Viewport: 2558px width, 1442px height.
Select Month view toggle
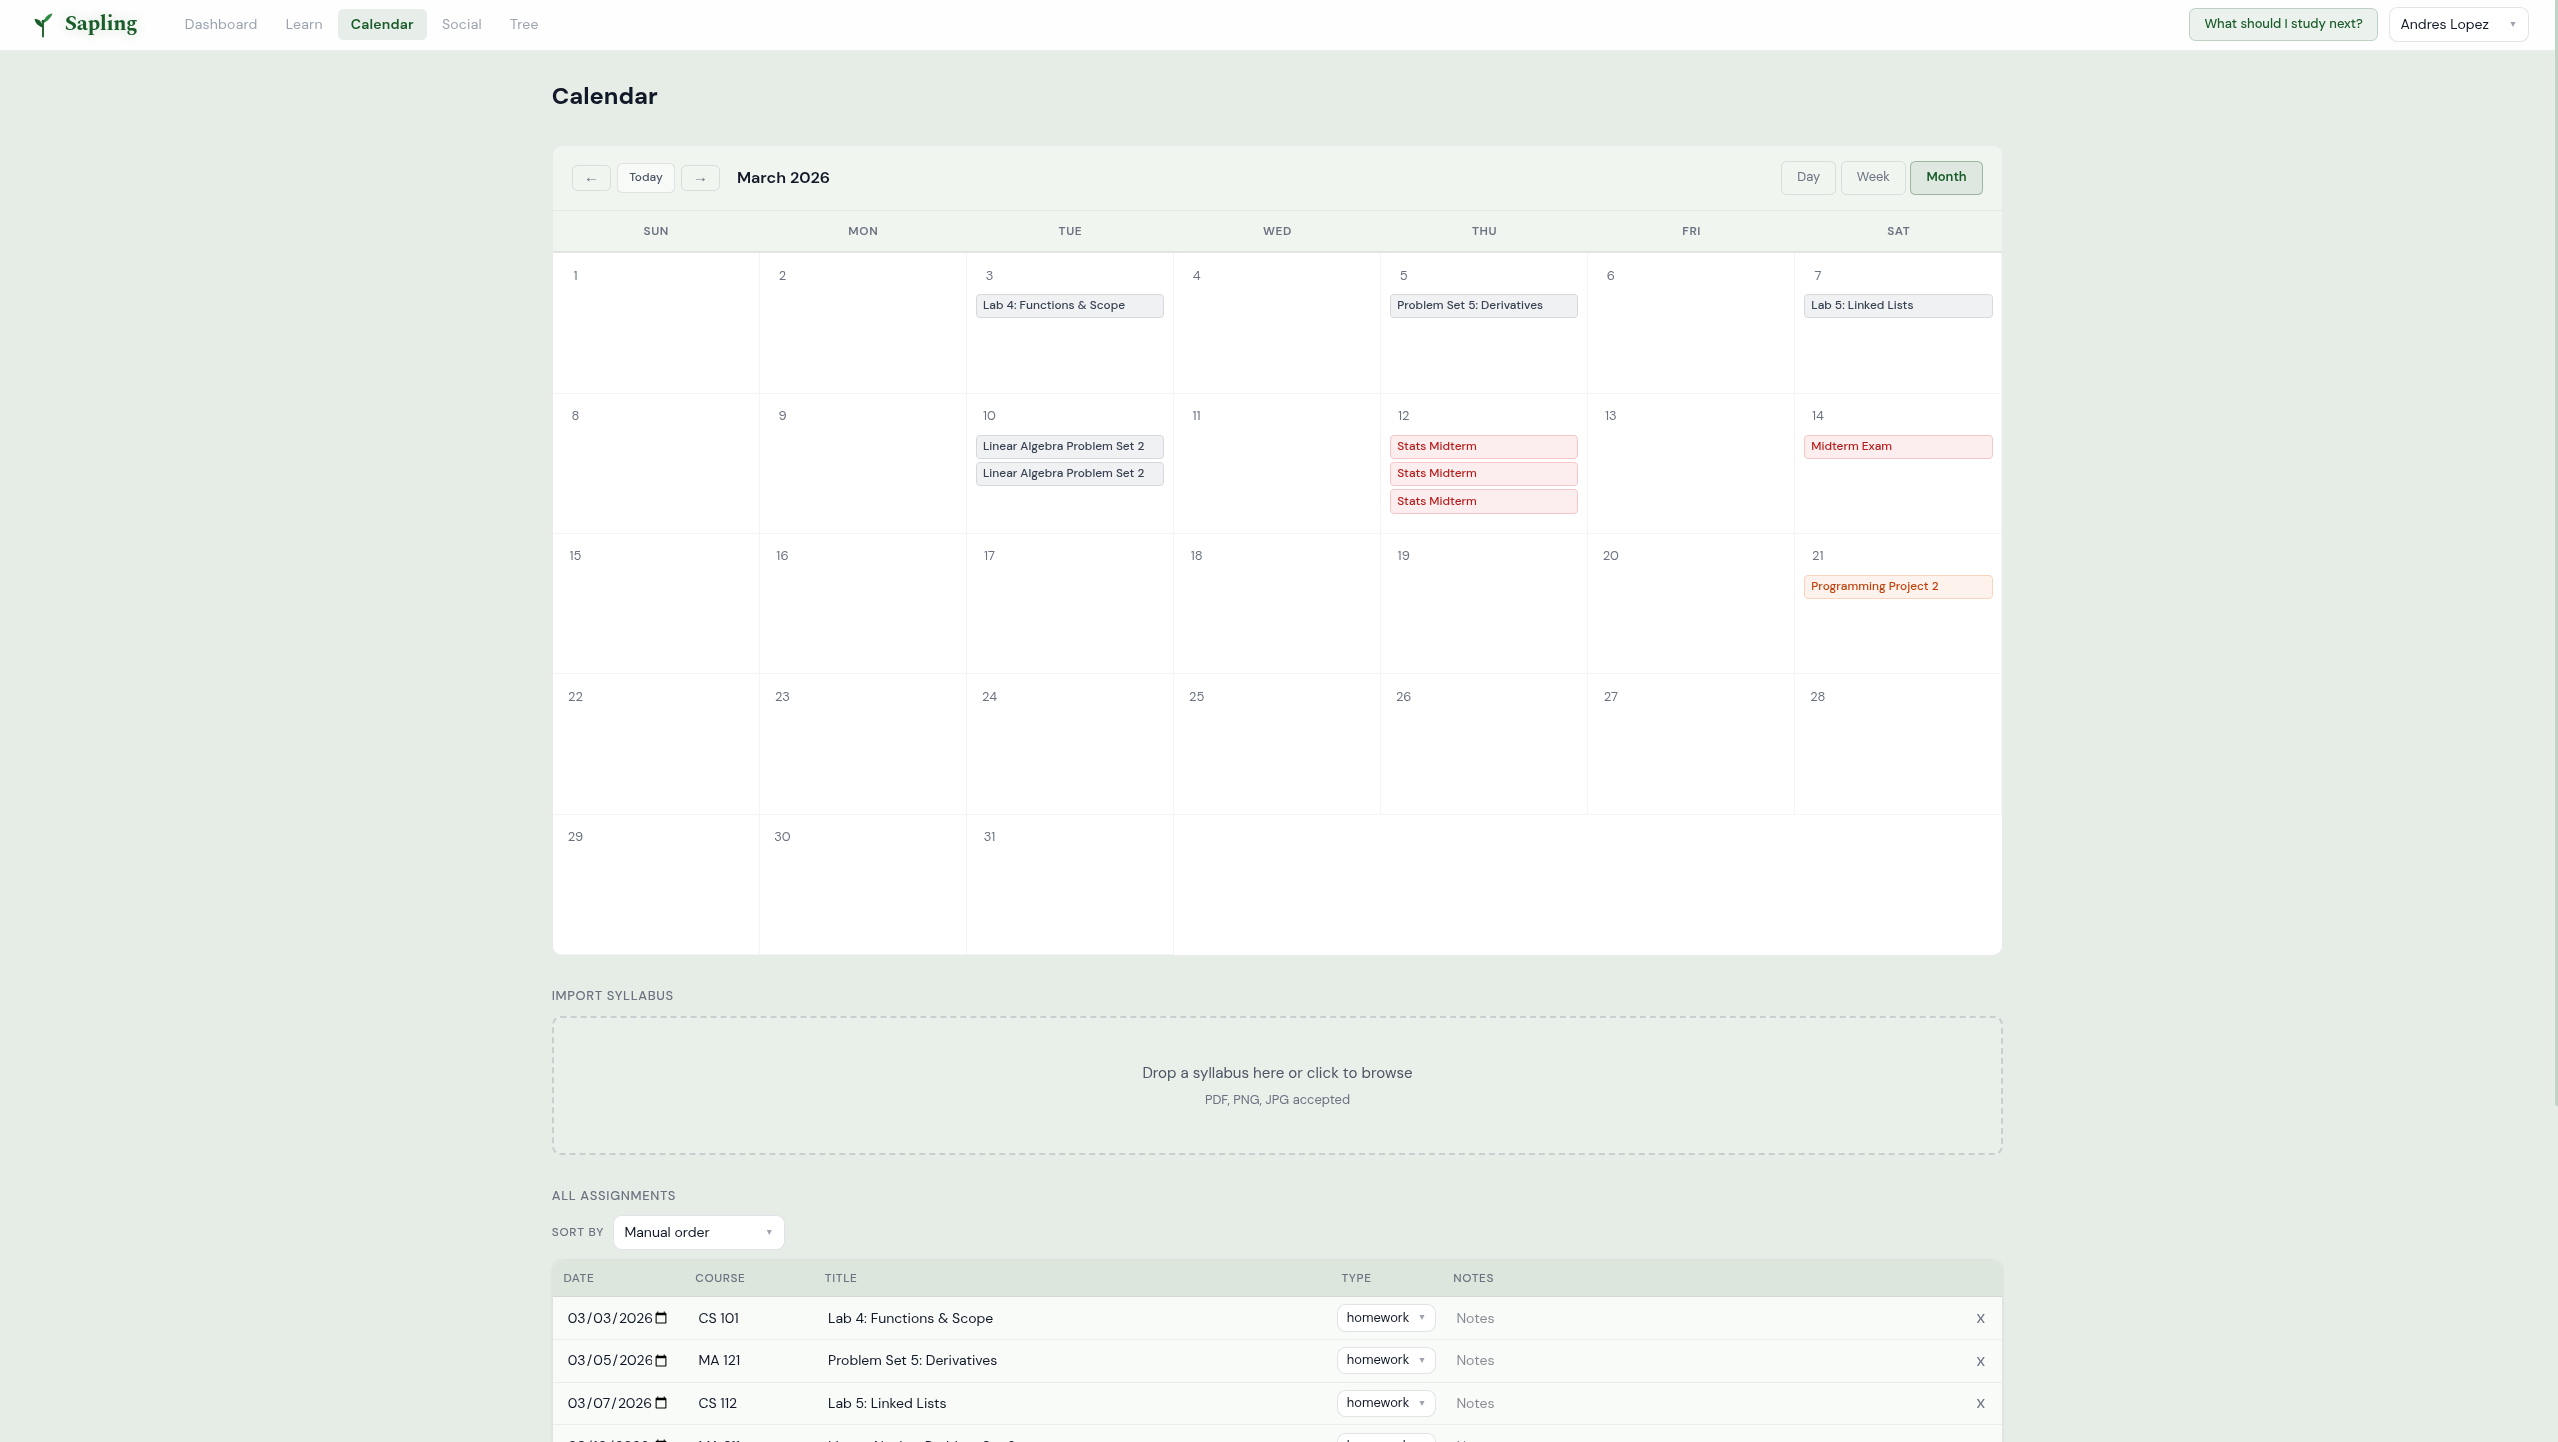pyautogui.click(x=1945, y=177)
